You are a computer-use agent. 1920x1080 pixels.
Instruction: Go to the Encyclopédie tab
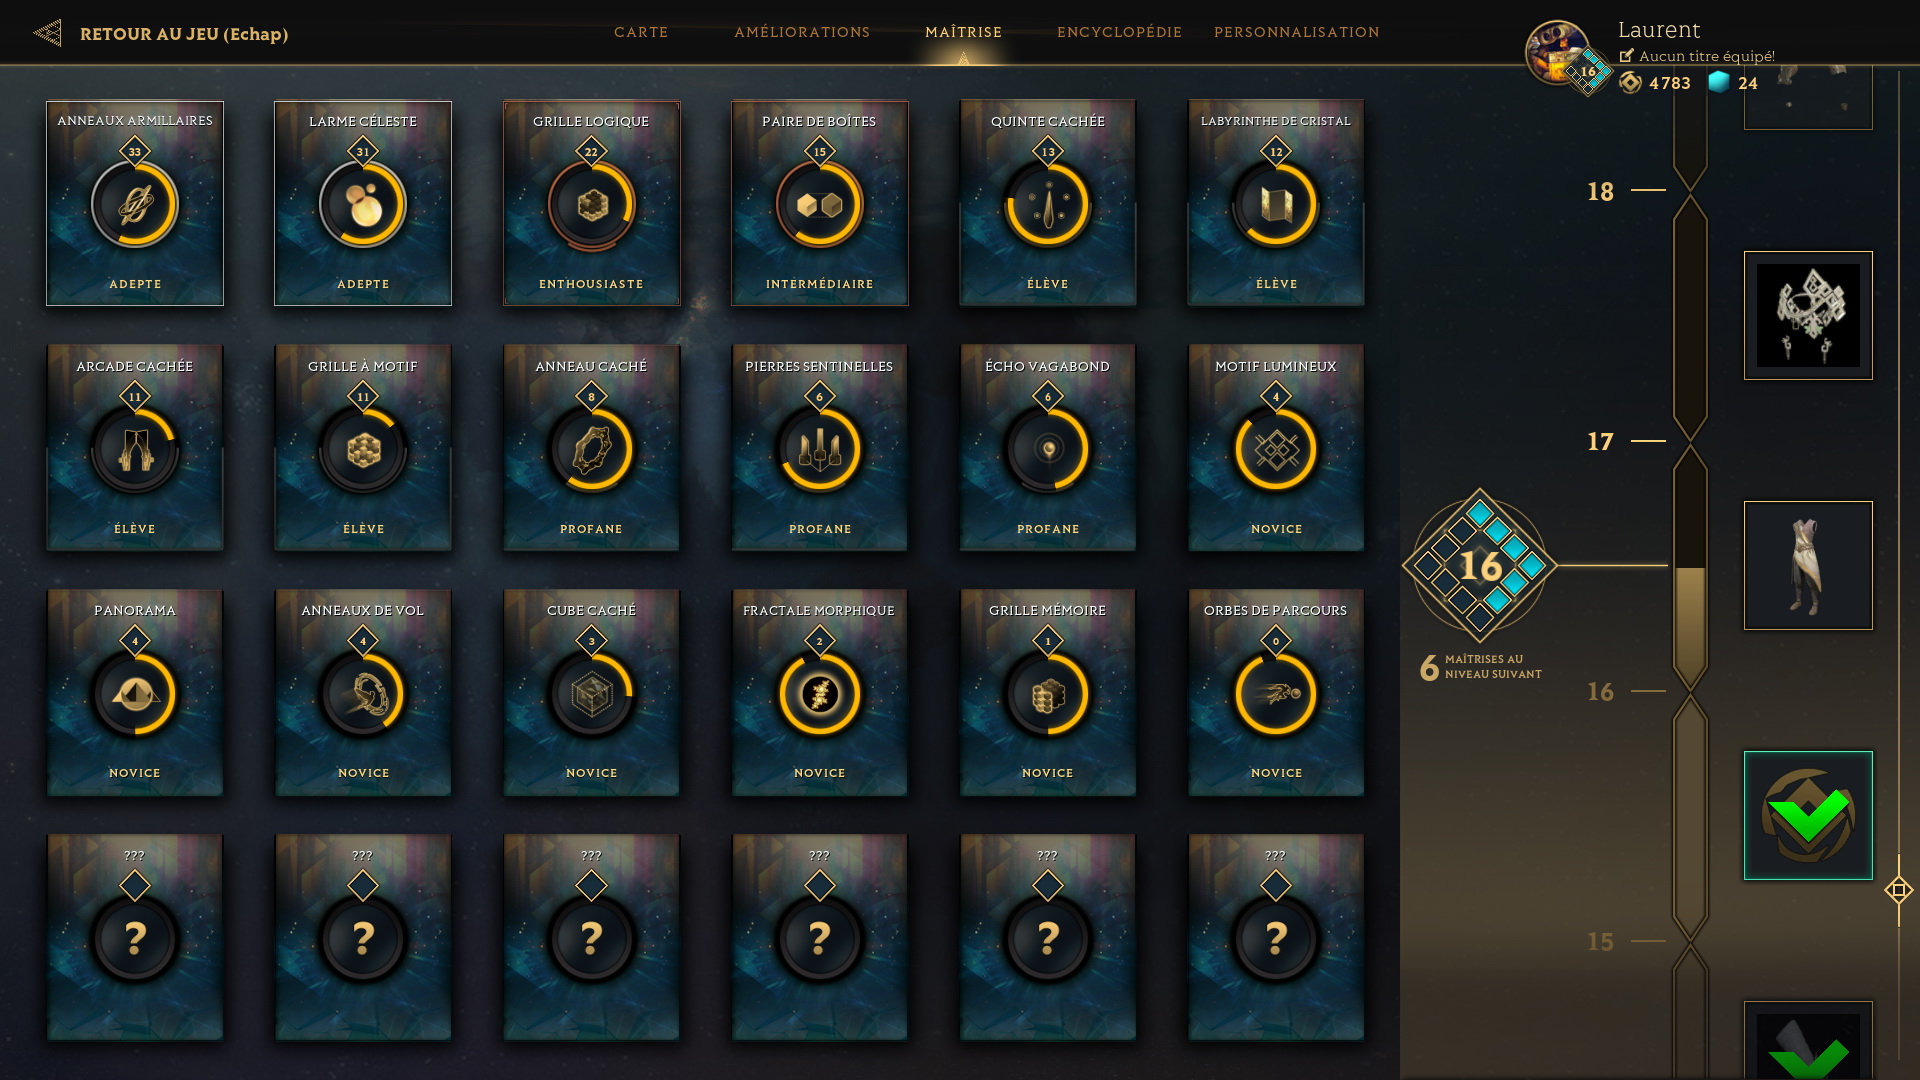1119,32
